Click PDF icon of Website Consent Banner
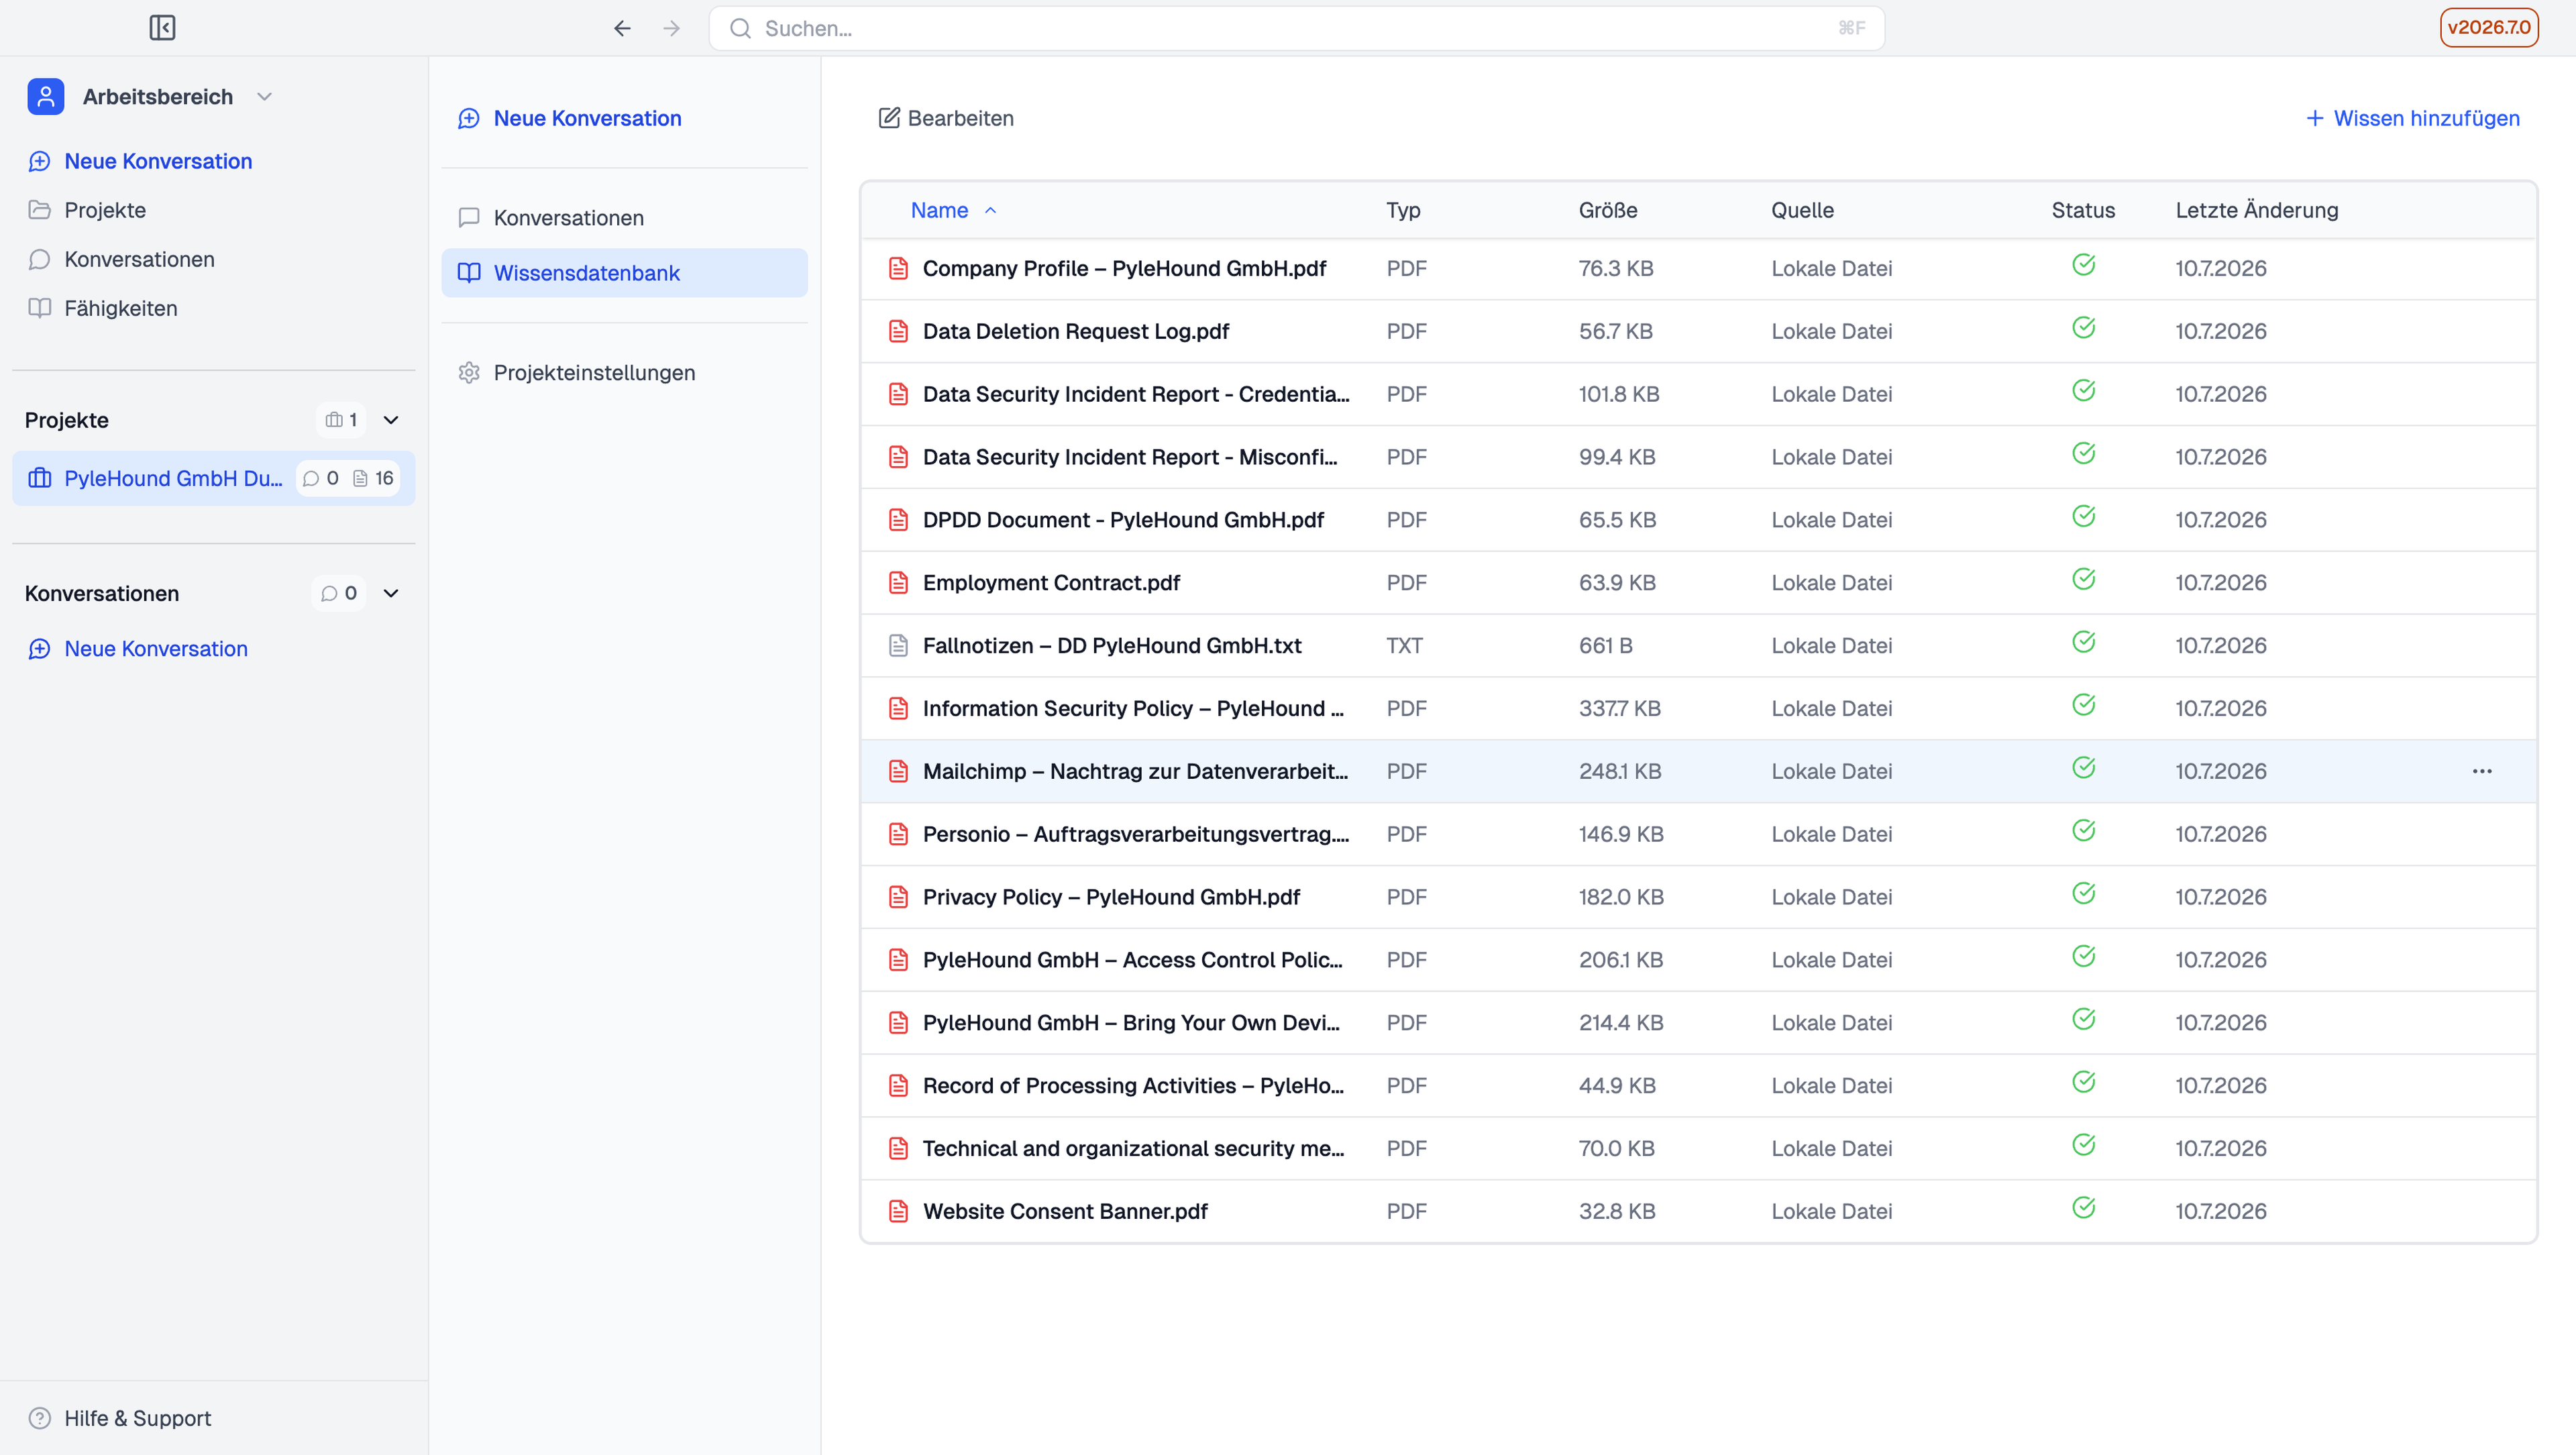Viewport: 2576px width, 1455px height. tap(899, 1211)
